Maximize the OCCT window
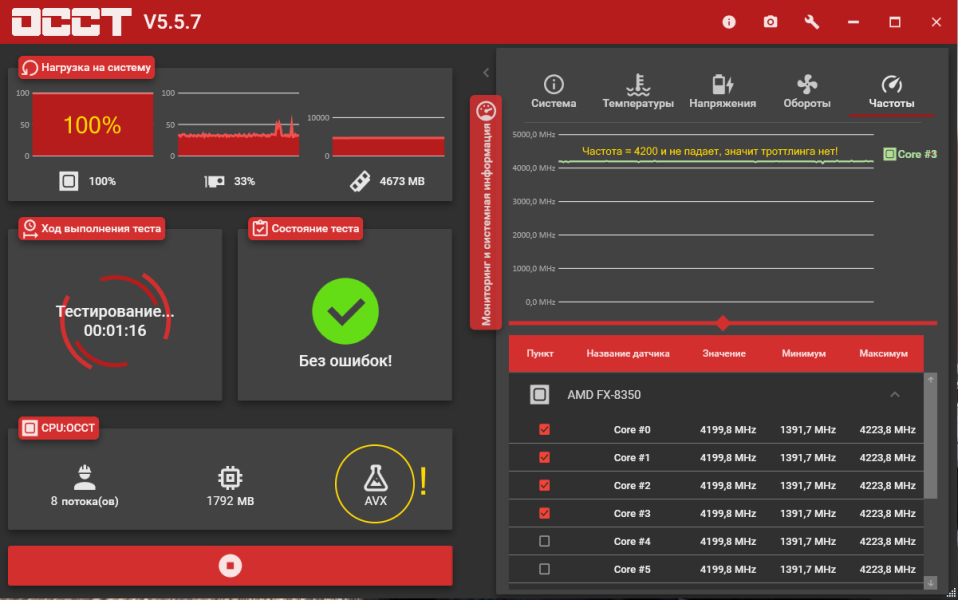Image resolution: width=958 pixels, height=600 pixels. click(x=894, y=22)
